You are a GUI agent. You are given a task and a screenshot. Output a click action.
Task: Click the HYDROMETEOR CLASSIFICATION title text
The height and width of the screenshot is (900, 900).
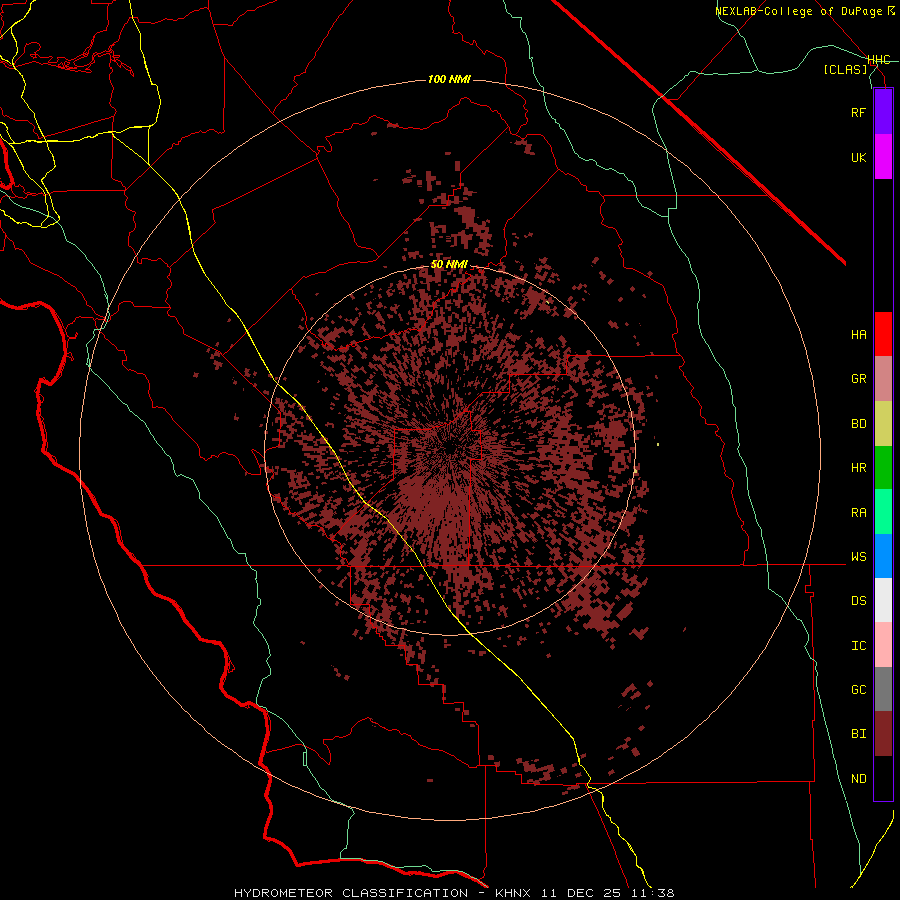351,893
